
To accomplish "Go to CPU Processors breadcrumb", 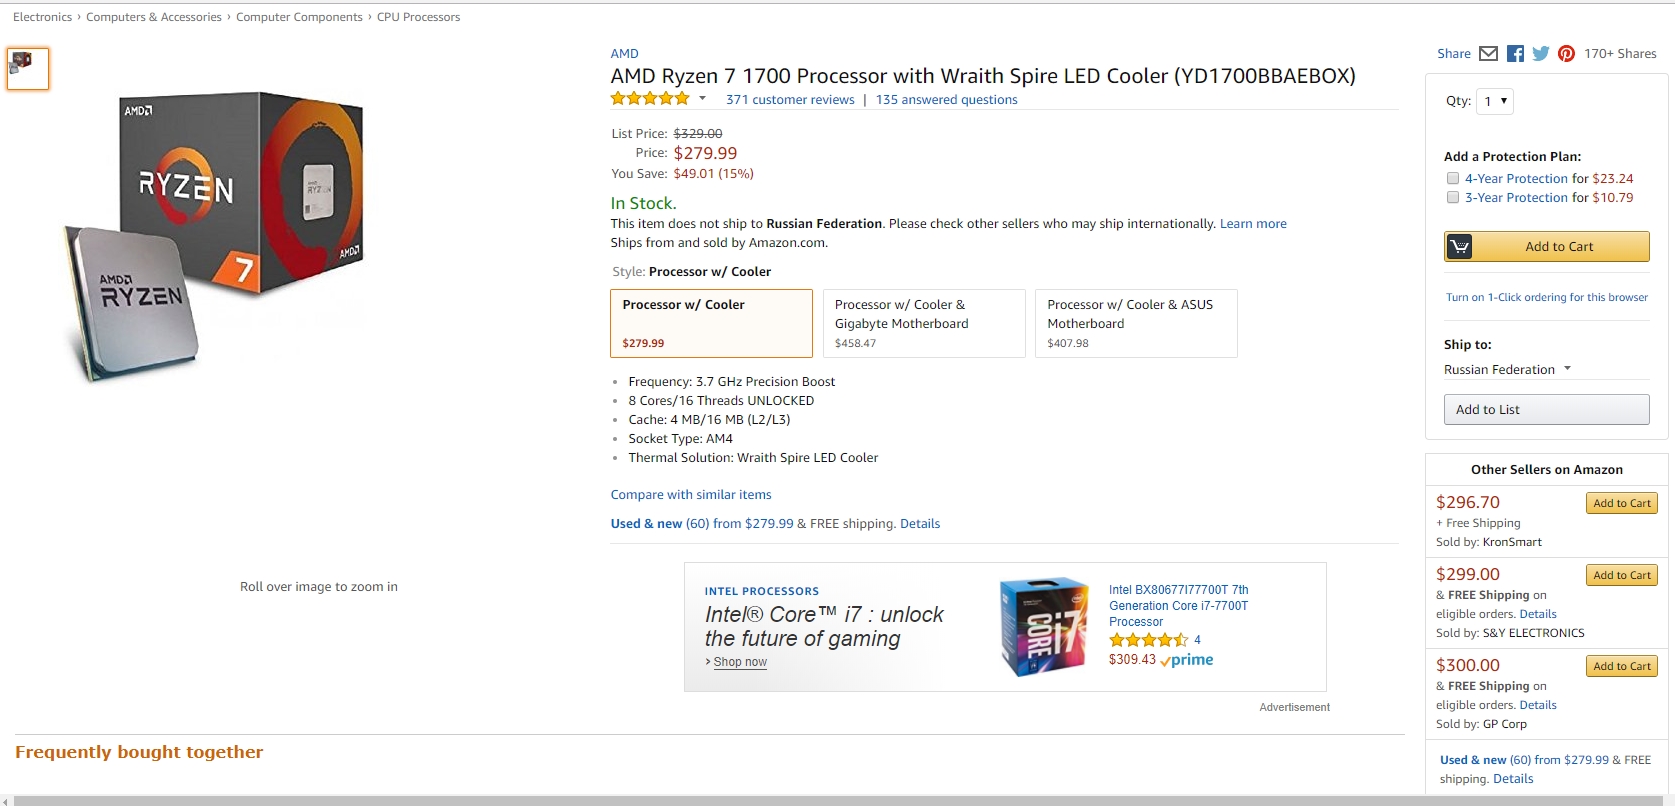I will coord(418,17).
